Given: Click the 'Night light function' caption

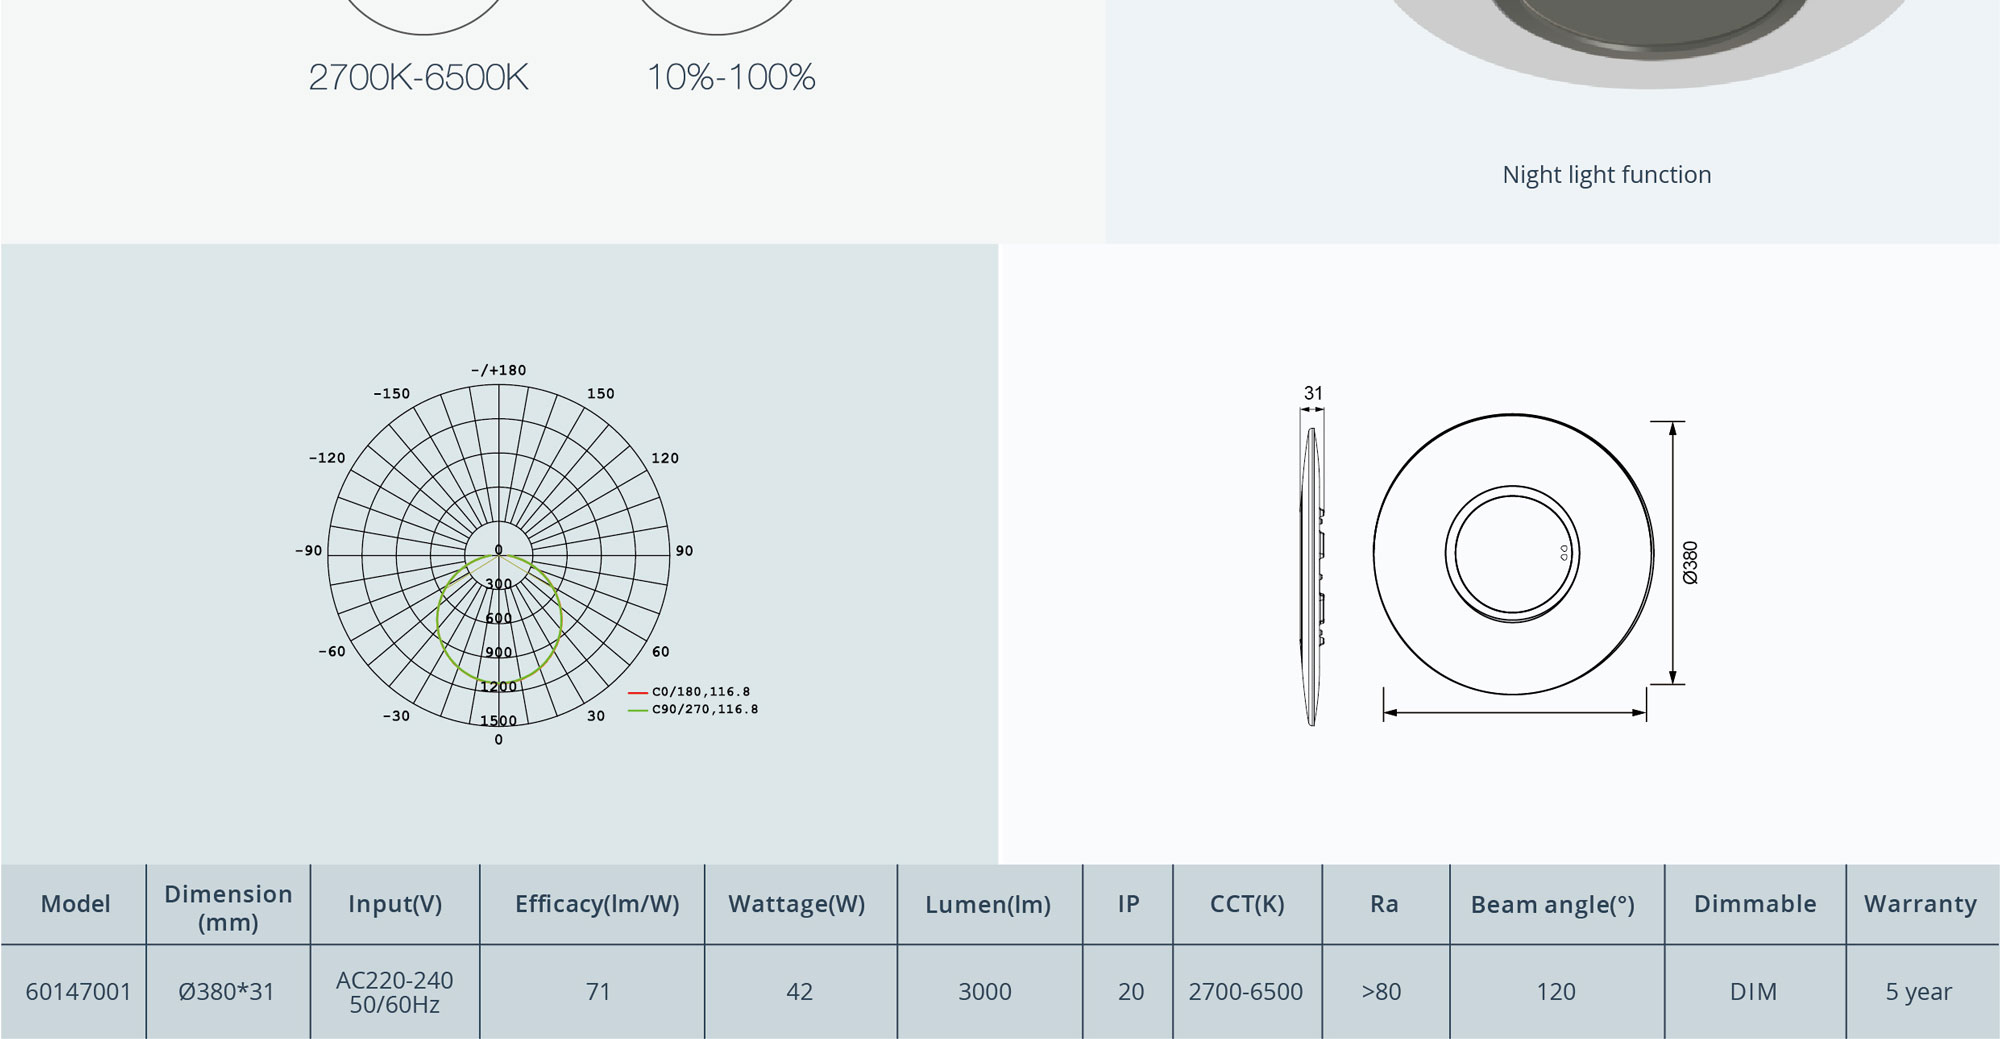Looking at the screenshot, I should point(1606,175).
